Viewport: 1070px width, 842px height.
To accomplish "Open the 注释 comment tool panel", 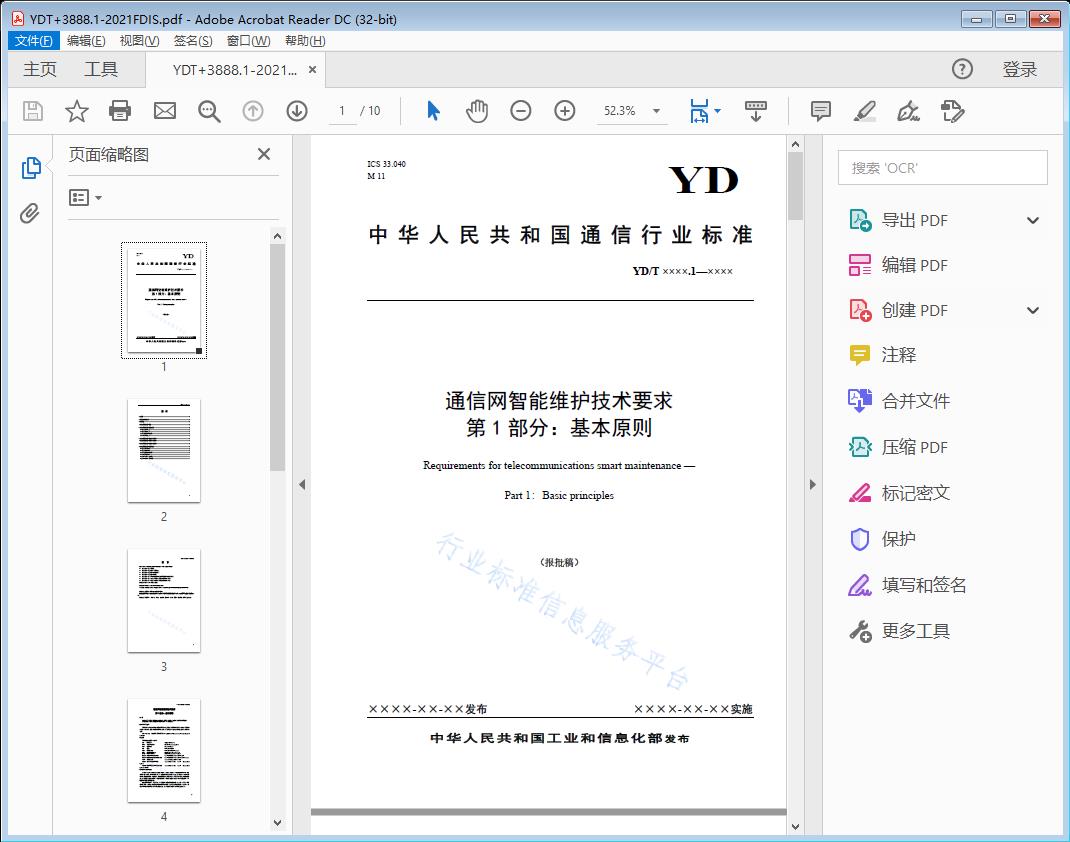I will pyautogui.click(x=888, y=355).
